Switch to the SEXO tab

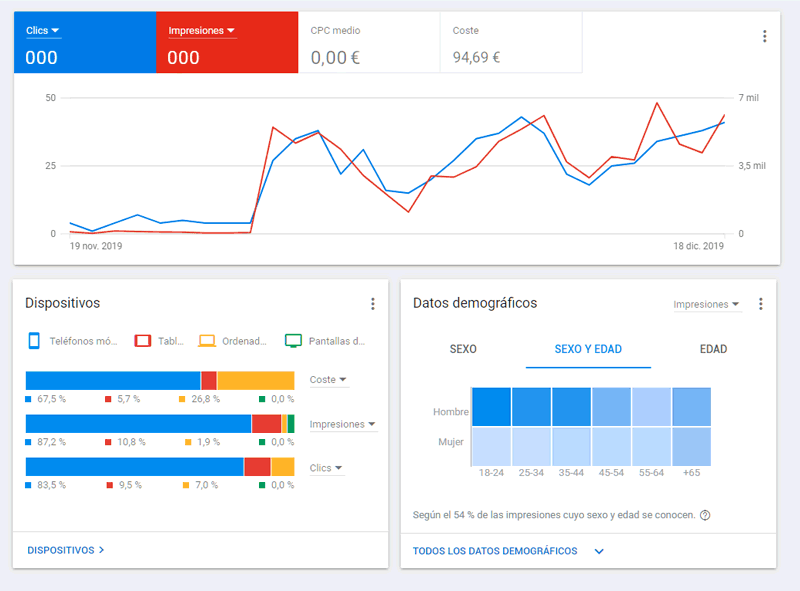pos(463,349)
